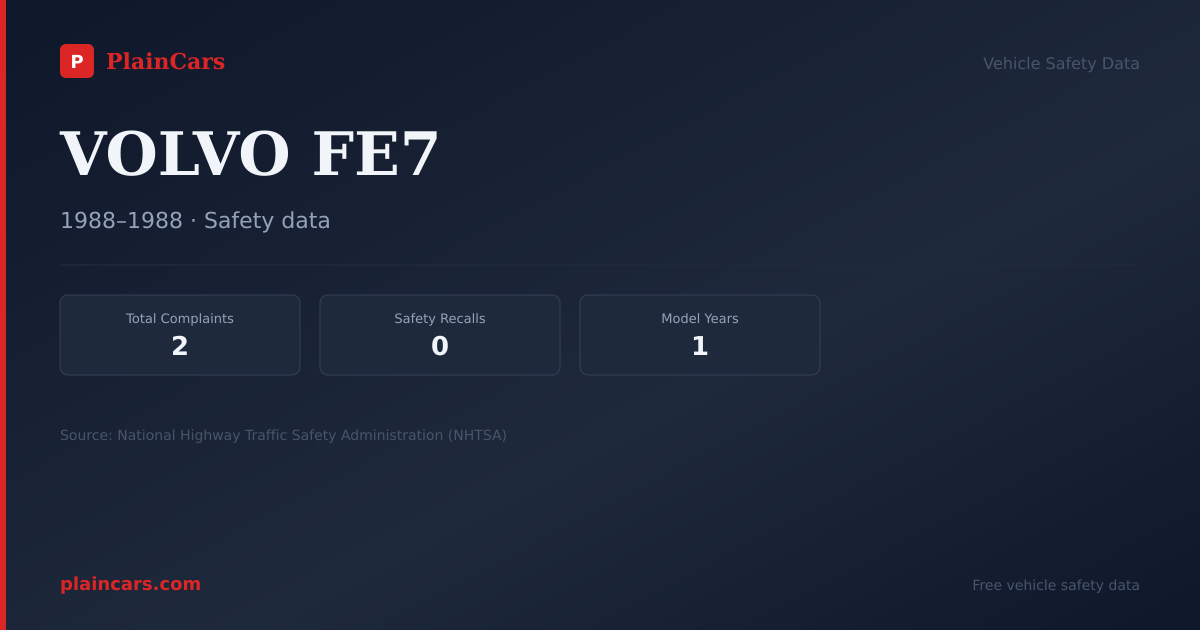
Task: Click the Model Years label
Action: click(x=700, y=318)
